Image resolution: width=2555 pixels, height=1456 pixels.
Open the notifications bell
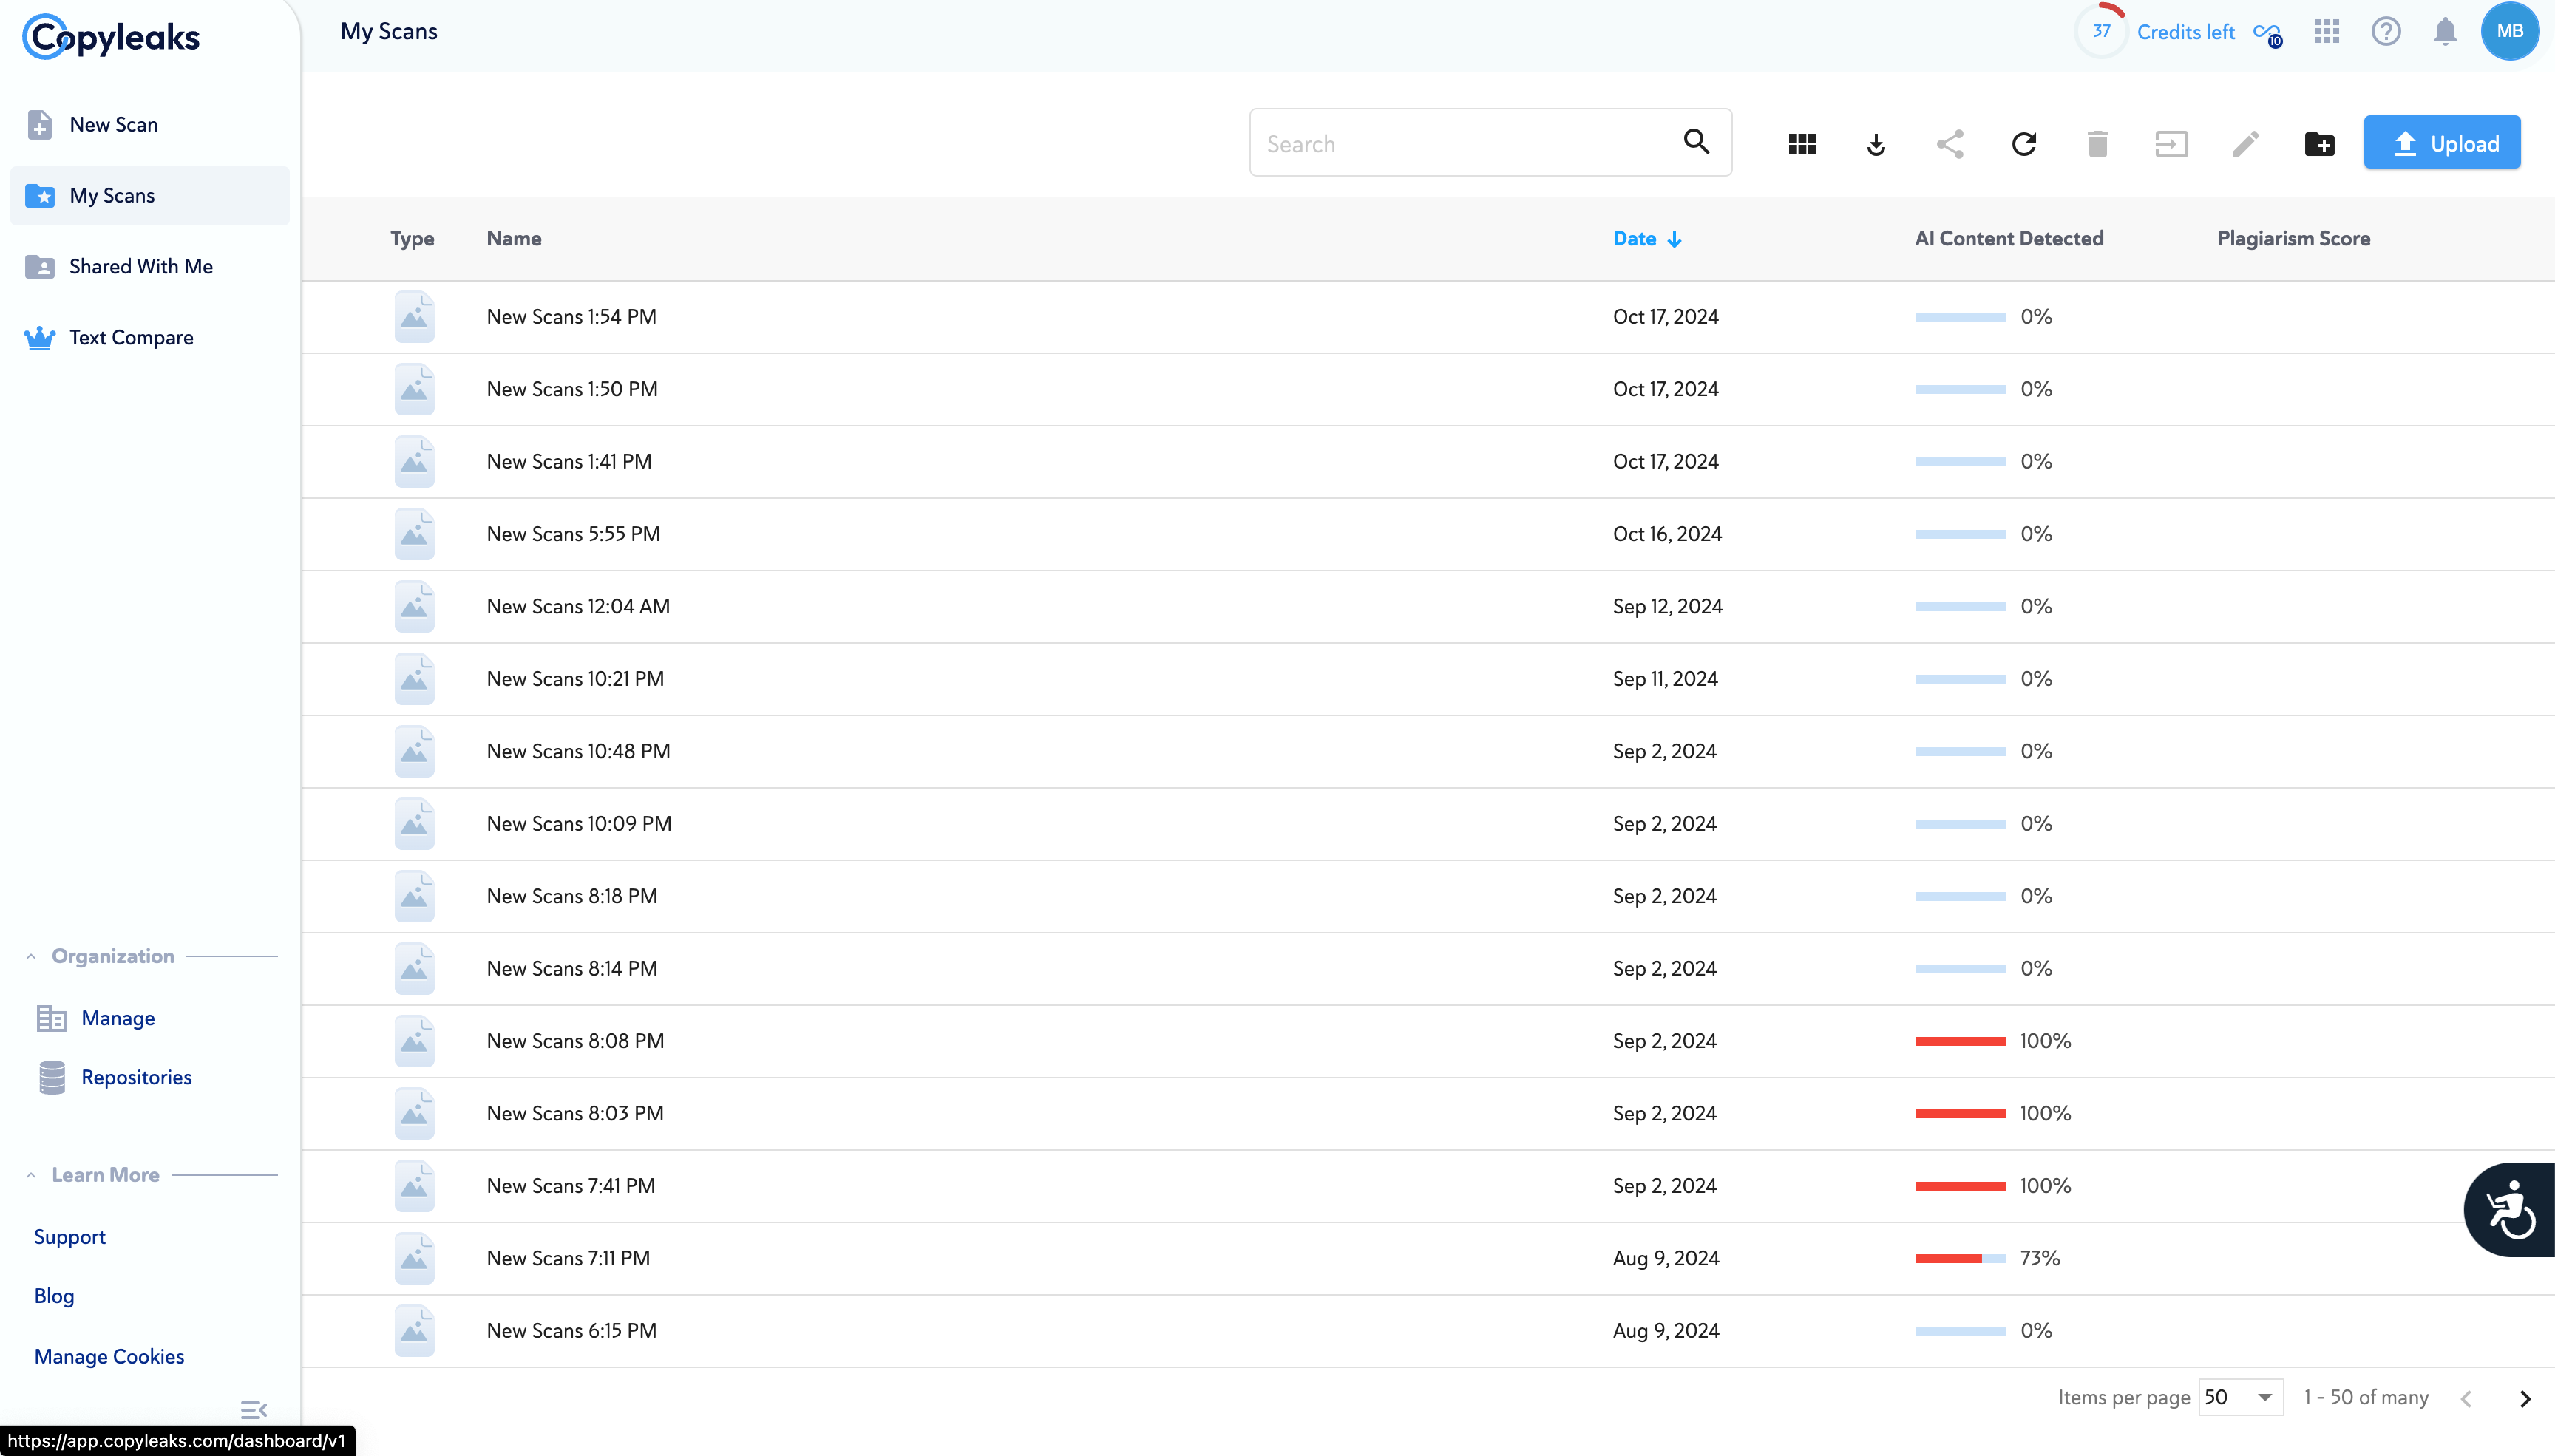[2445, 32]
